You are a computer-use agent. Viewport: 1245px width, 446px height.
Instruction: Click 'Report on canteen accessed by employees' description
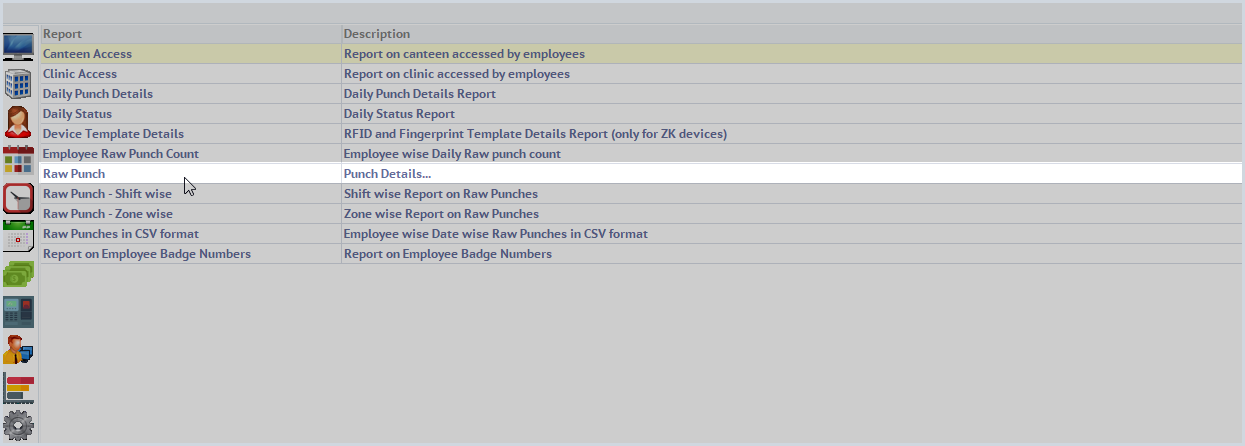click(464, 54)
